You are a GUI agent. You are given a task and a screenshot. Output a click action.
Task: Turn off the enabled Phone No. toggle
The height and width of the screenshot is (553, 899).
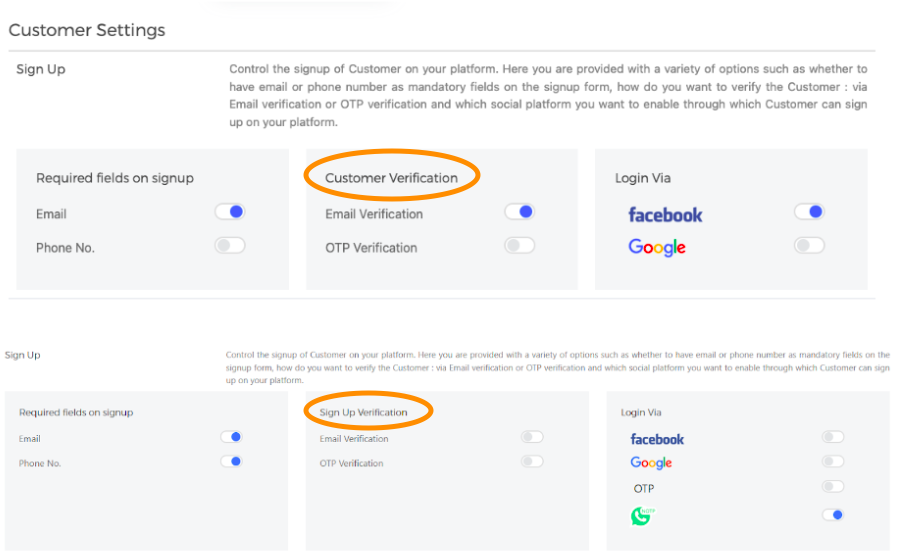(230, 462)
